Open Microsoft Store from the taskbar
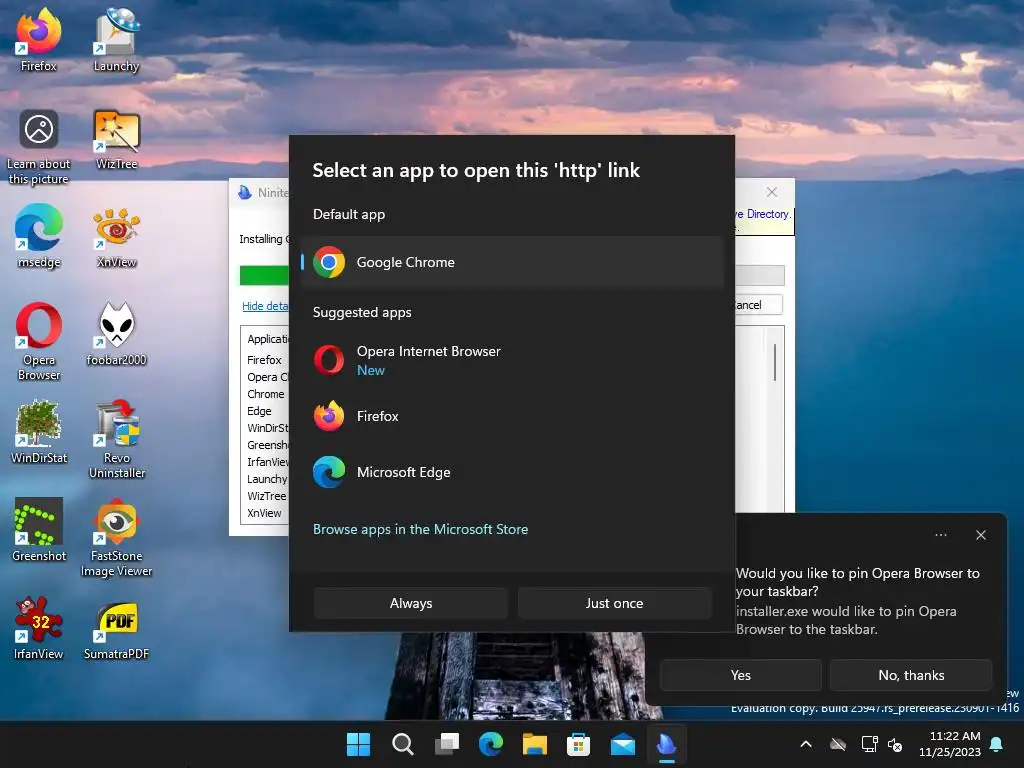The height and width of the screenshot is (768, 1024). pyautogui.click(x=579, y=744)
